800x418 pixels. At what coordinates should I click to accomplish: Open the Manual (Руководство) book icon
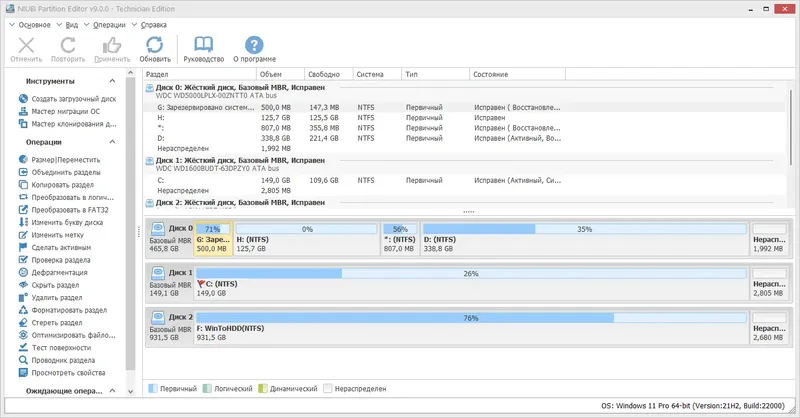coord(204,45)
